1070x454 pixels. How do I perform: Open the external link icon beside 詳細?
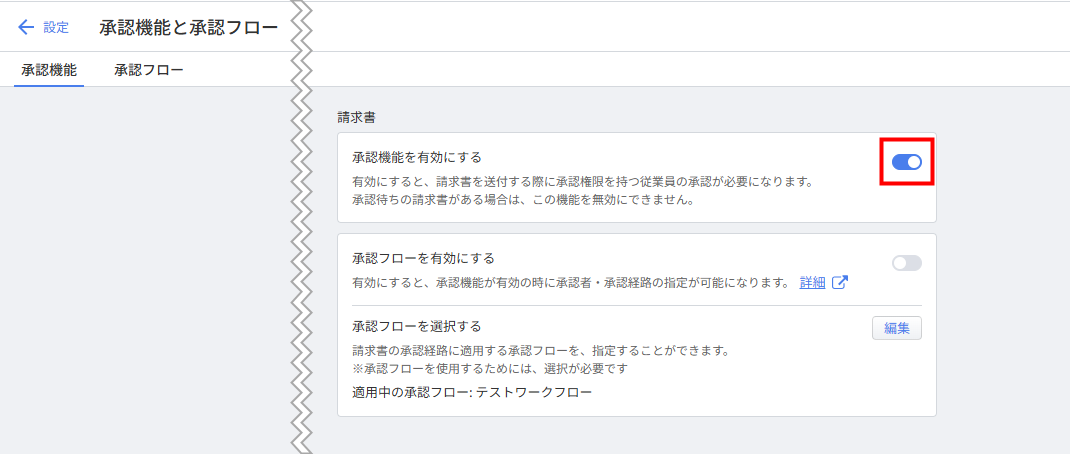[x=840, y=282]
